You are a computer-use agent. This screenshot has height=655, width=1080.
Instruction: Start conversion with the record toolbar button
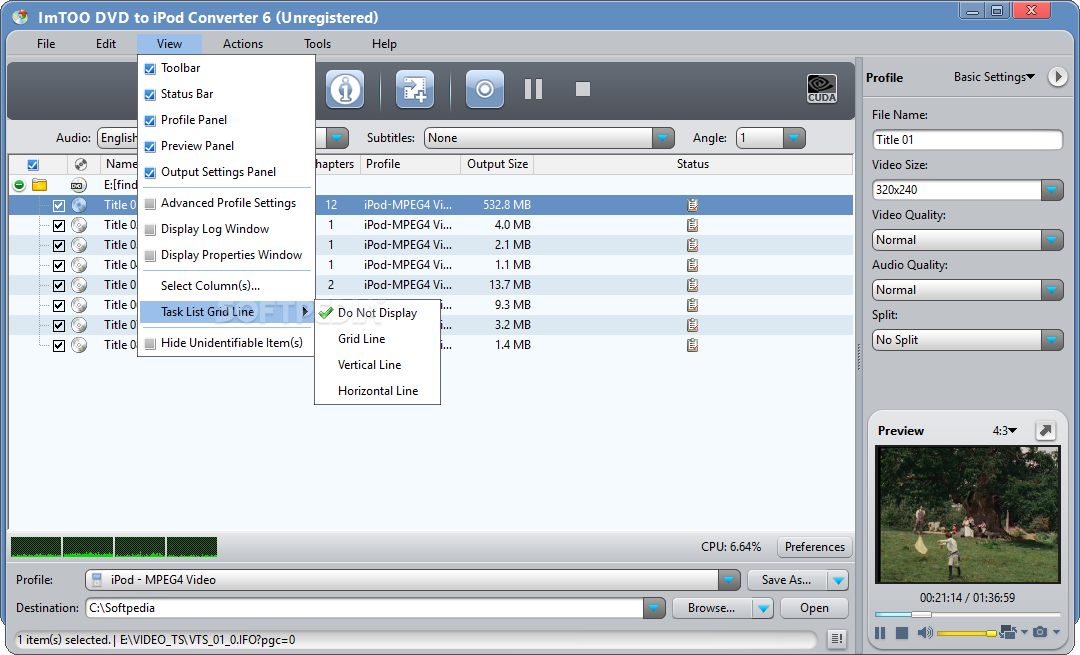[485, 89]
